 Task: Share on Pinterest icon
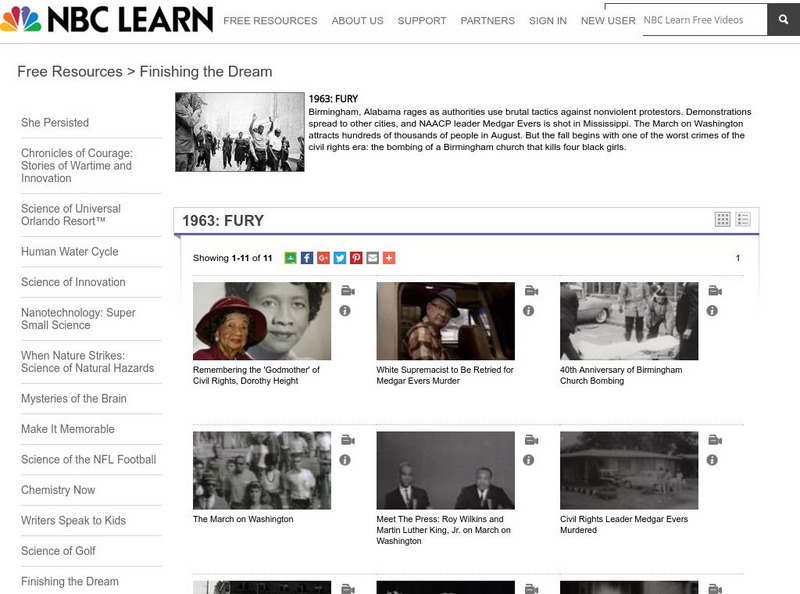pyautogui.click(x=356, y=258)
